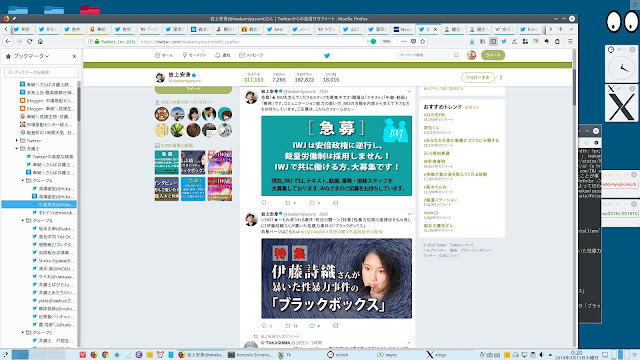Close the bookmarks sidebar
The width and height of the screenshot is (640, 360).
pyautogui.click(x=74, y=56)
